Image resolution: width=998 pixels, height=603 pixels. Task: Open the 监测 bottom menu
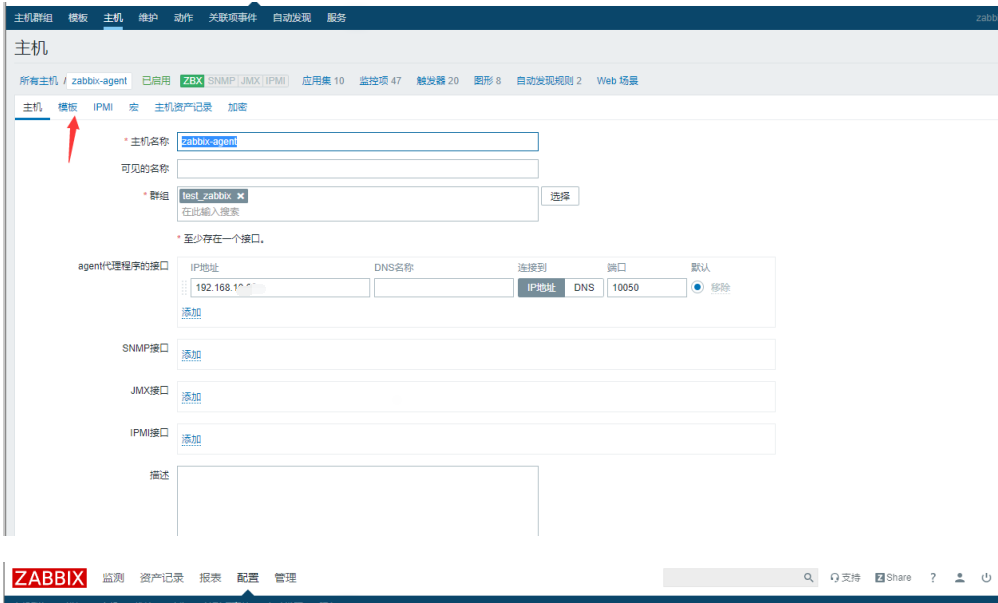click(x=113, y=578)
